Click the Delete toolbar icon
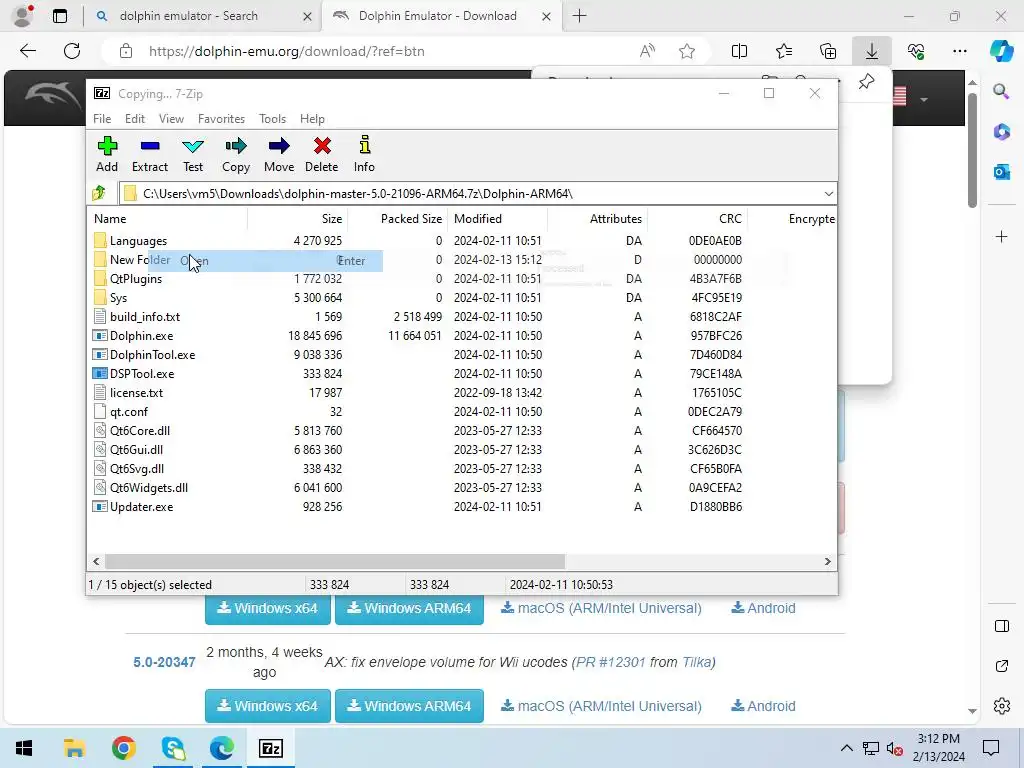 click(322, 154)
